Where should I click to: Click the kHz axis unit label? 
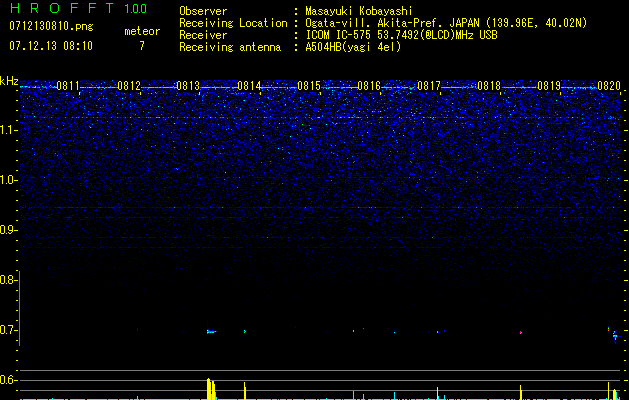click(x=9, y=81)
